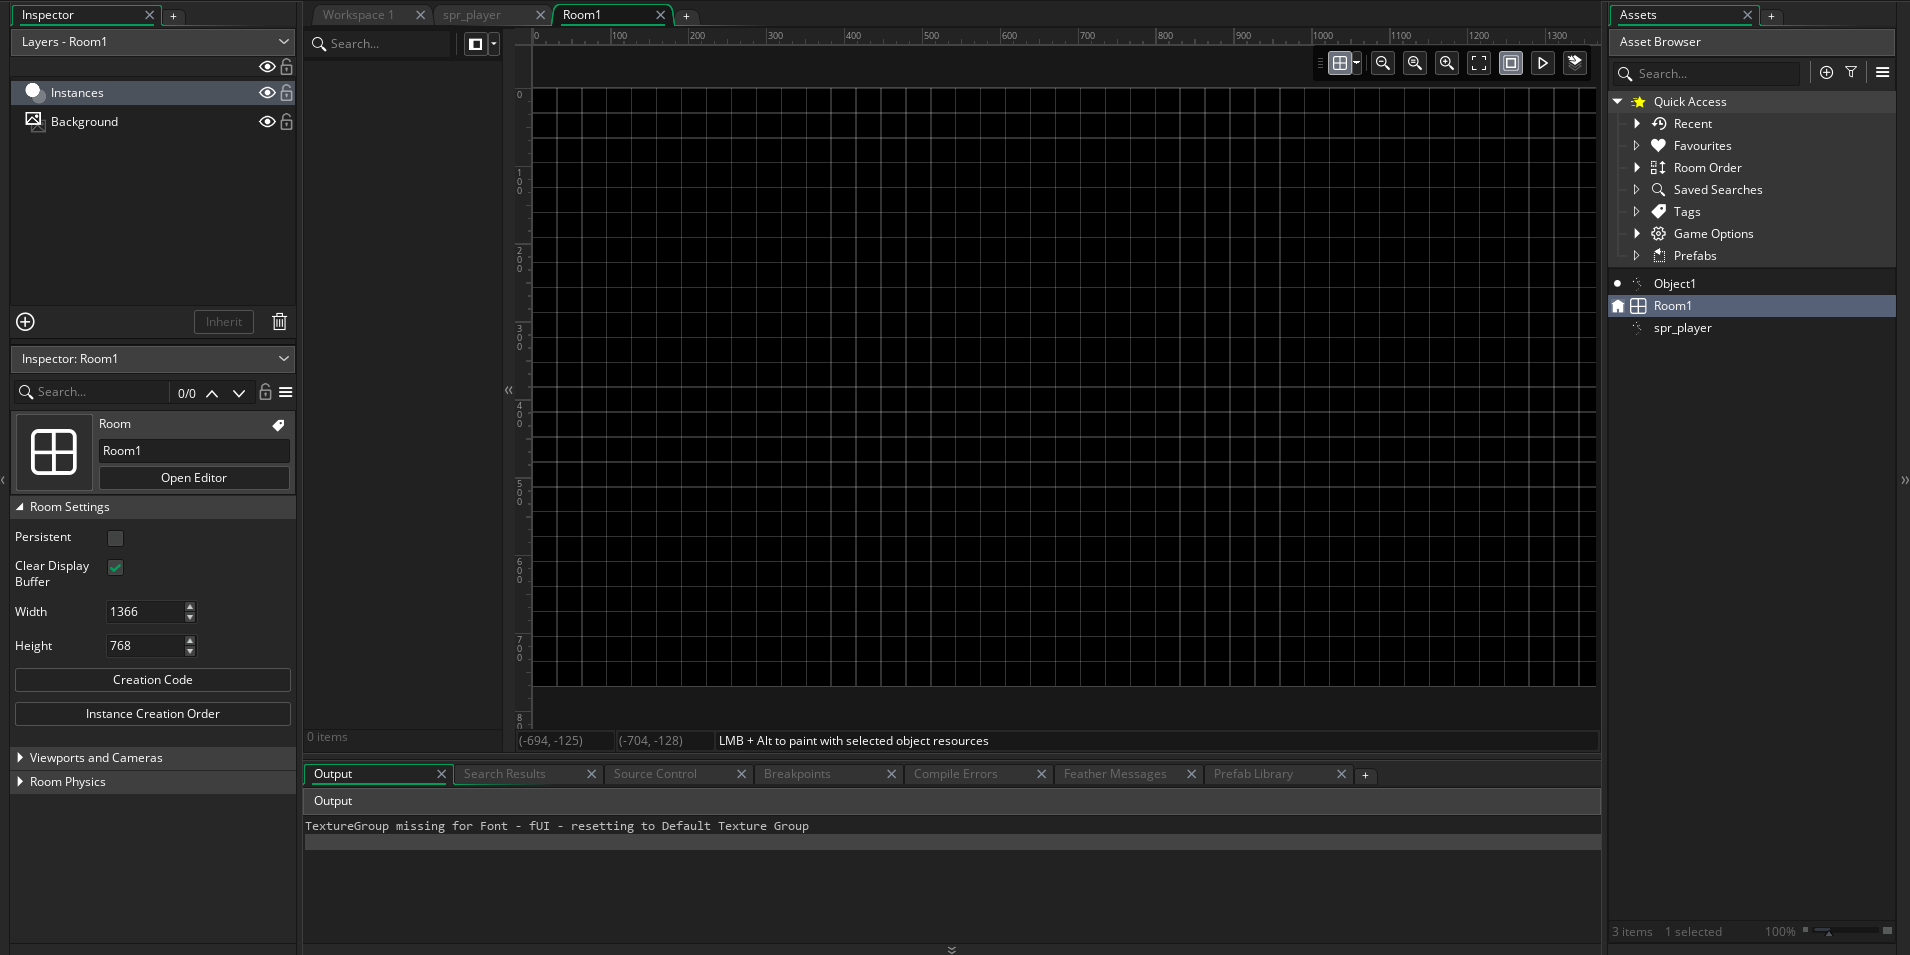Lock the Instances layer
1910x955 pixels.
coord(287,93)
